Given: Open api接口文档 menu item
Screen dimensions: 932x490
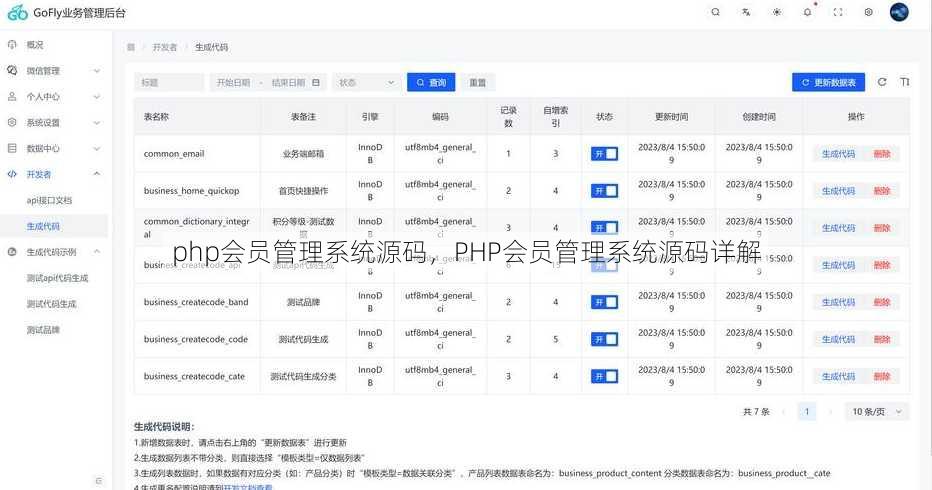Looking at the screenshot, I should [49, 200].
